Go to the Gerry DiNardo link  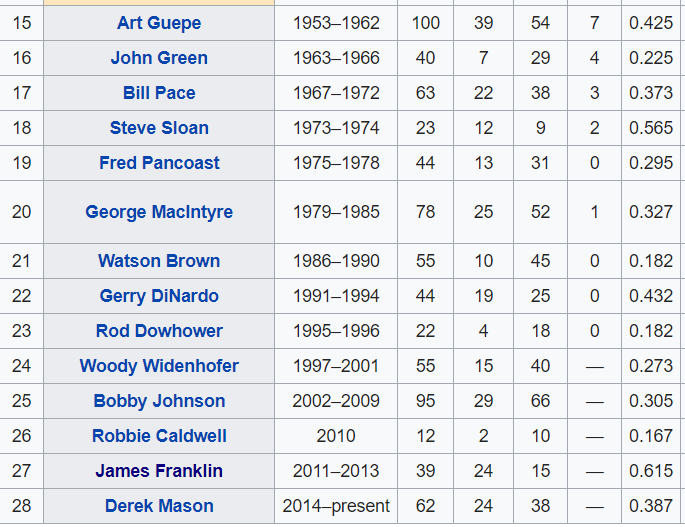pos(159,296)
